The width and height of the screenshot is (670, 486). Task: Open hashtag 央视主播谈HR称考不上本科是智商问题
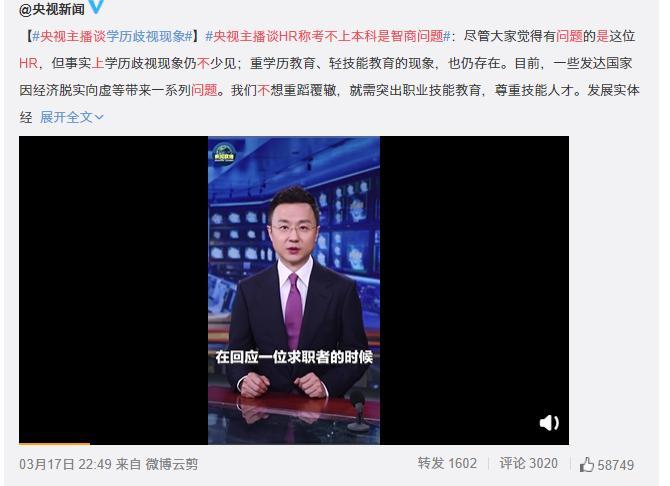(328, 36)
